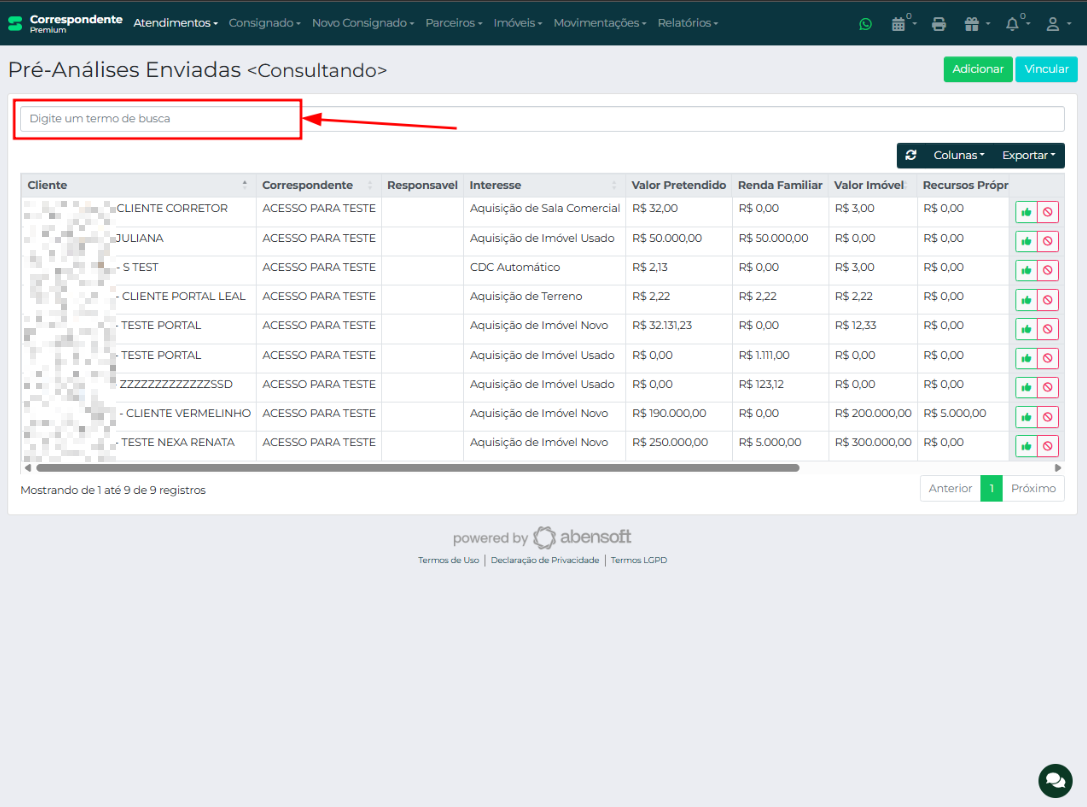Focus the search term input field

(542, 119)
